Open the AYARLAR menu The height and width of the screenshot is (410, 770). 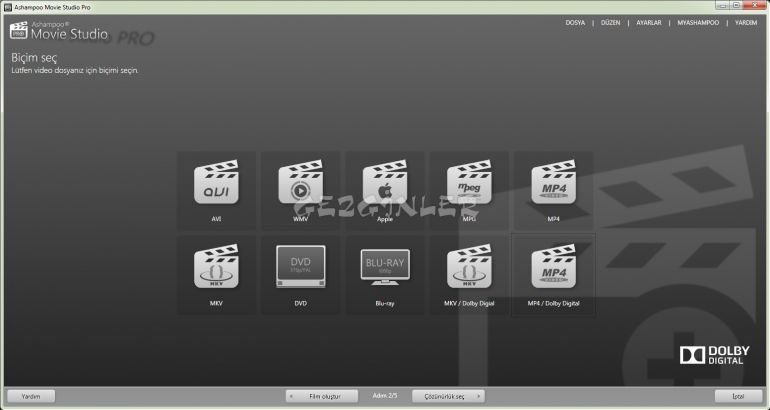pos(649,23)
